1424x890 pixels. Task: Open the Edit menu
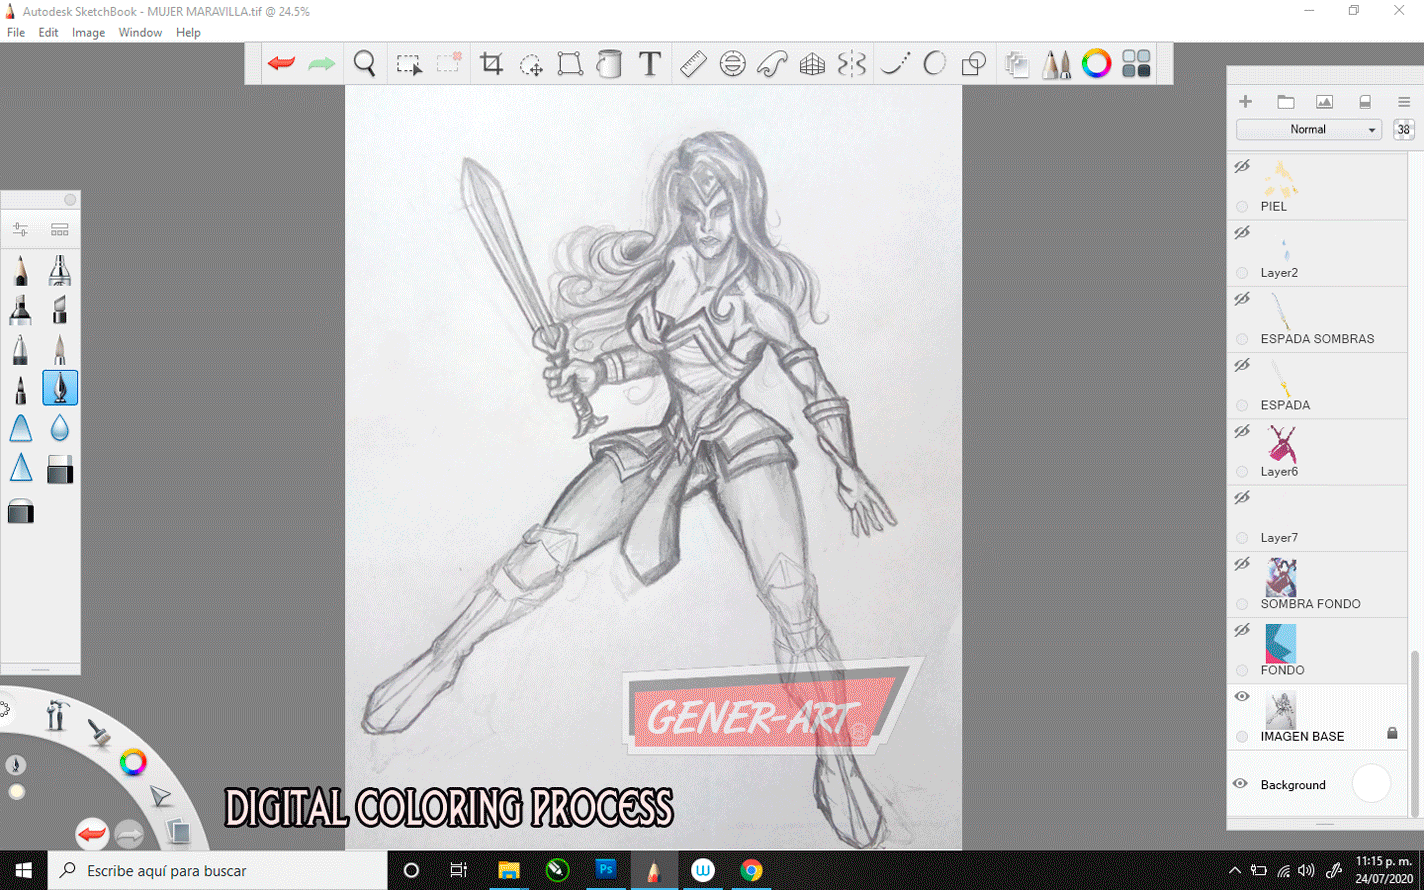[x=48, y=33]
